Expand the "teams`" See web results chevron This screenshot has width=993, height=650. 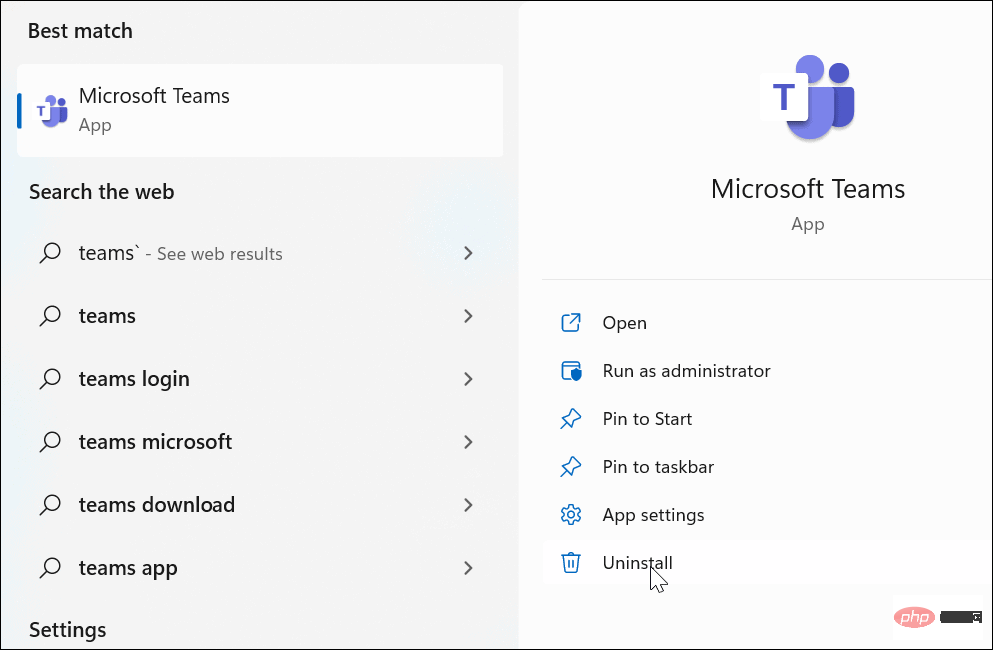coord(468,253)
